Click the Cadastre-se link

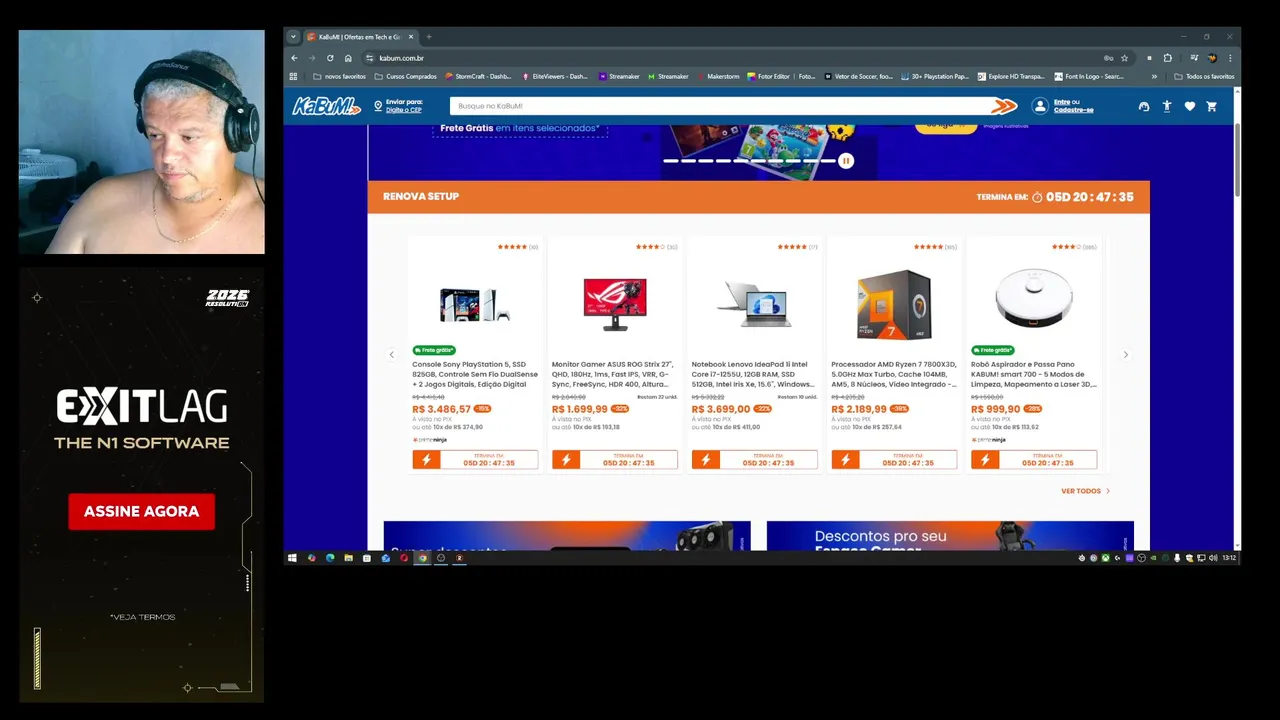pos(1074,110)
